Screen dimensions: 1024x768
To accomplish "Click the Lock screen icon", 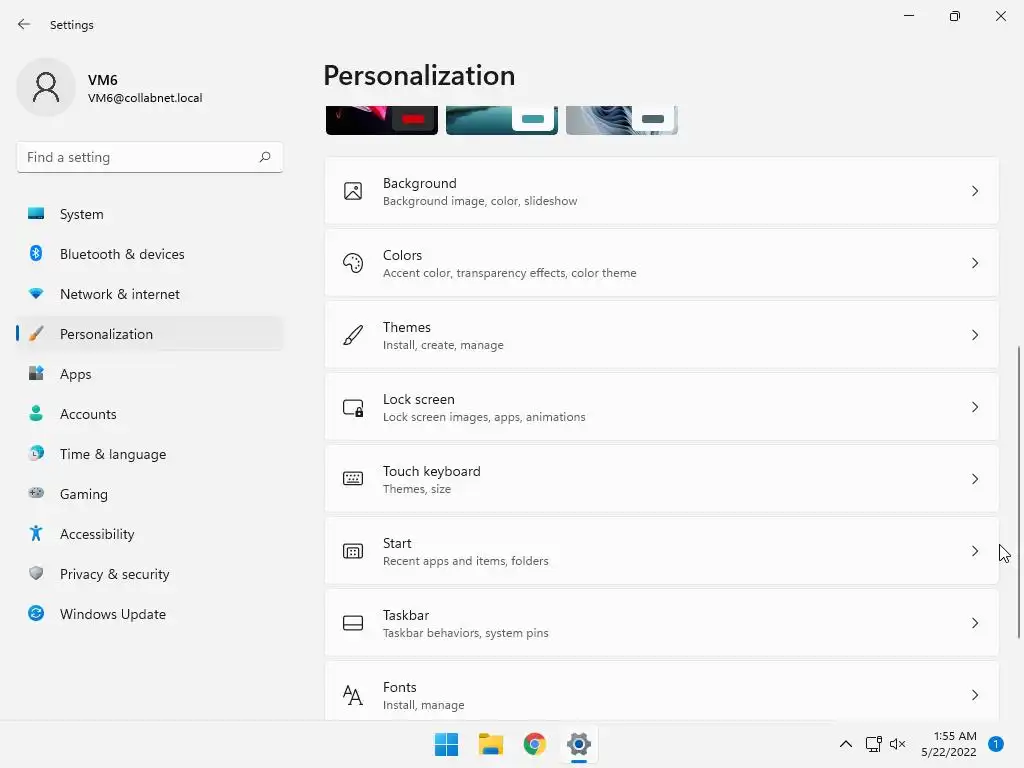I will tap(353, 408).
